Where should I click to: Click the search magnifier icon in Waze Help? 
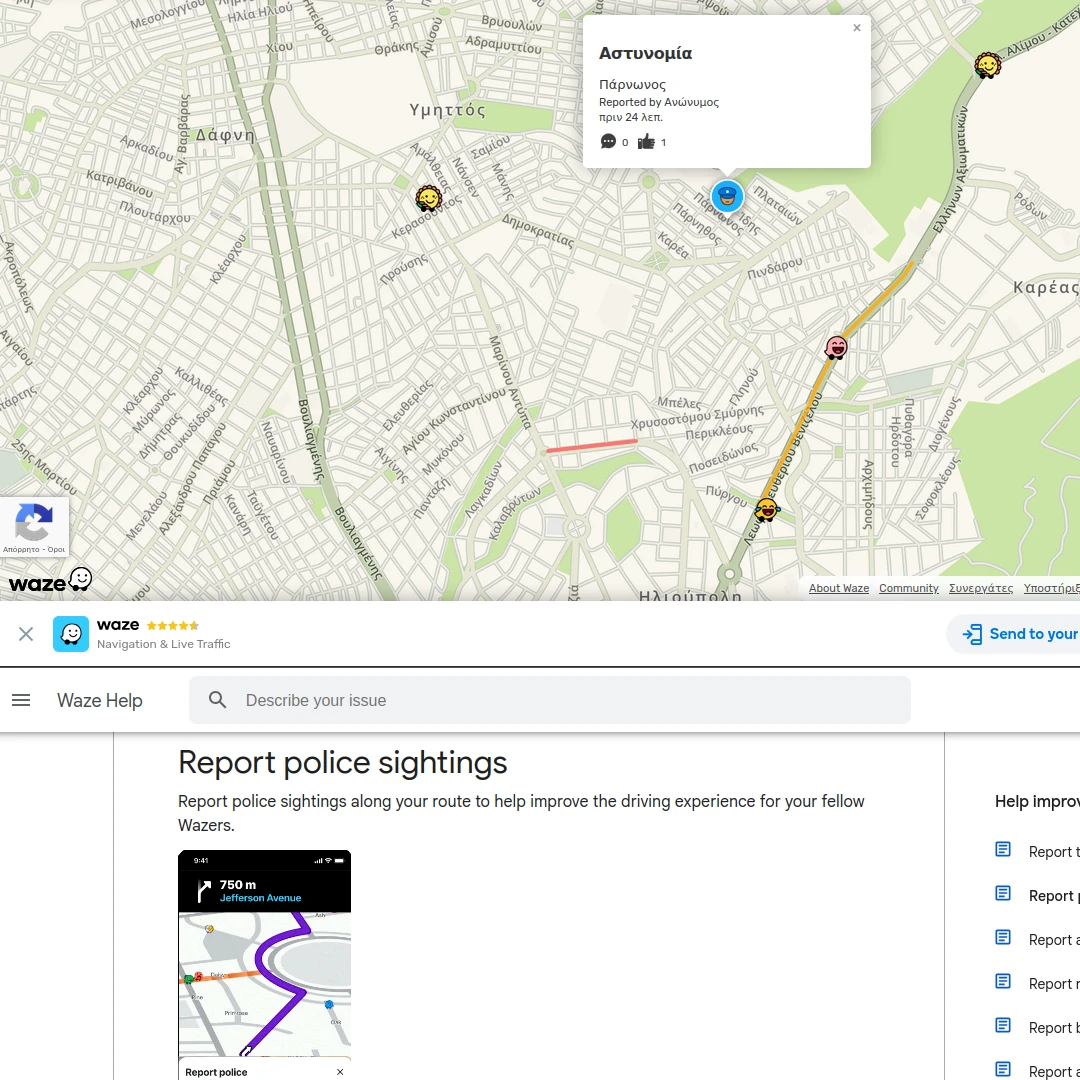coord(217,700)
